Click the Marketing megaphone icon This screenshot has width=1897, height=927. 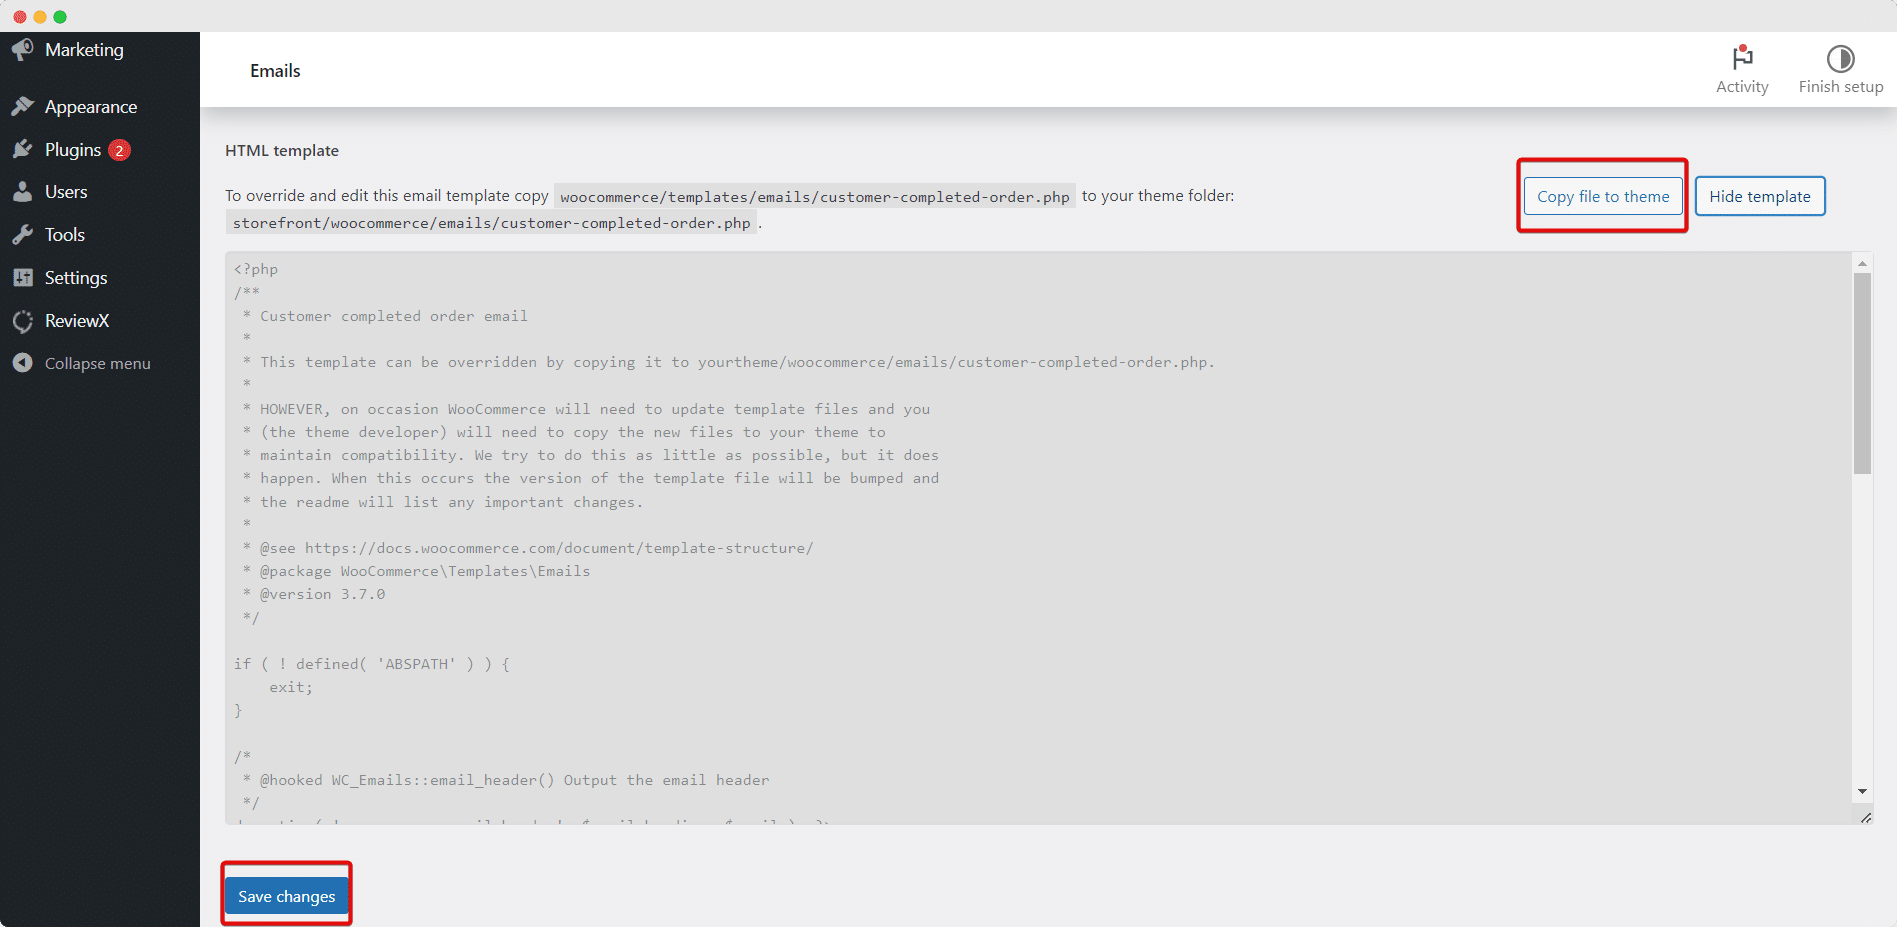(23, 49)
